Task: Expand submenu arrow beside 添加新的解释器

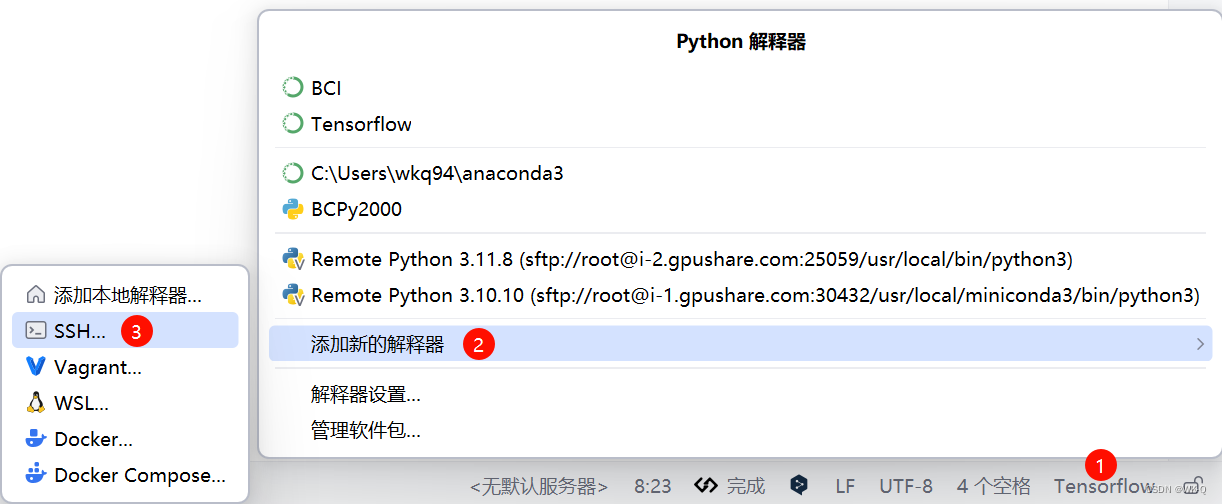Action: 1200,344
